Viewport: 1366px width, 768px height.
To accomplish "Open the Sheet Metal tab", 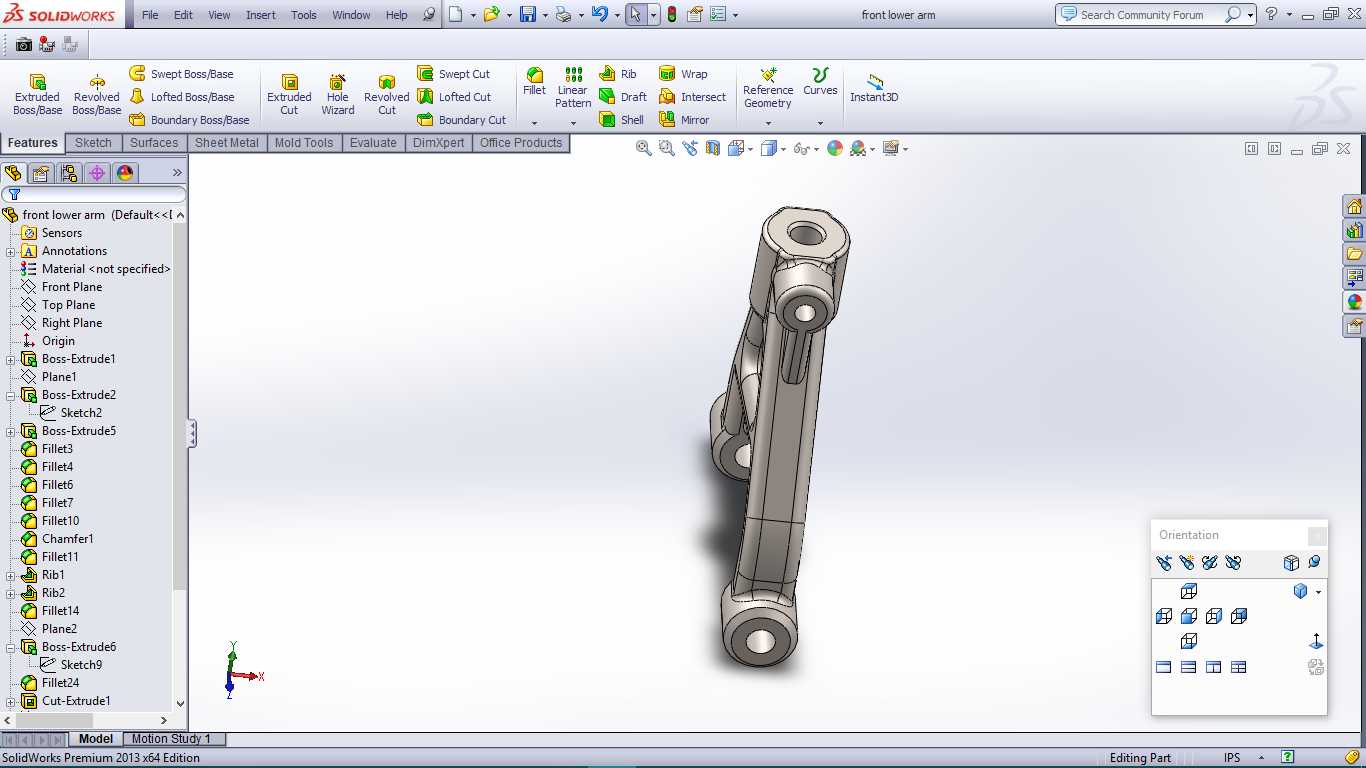I will point(227,143).
